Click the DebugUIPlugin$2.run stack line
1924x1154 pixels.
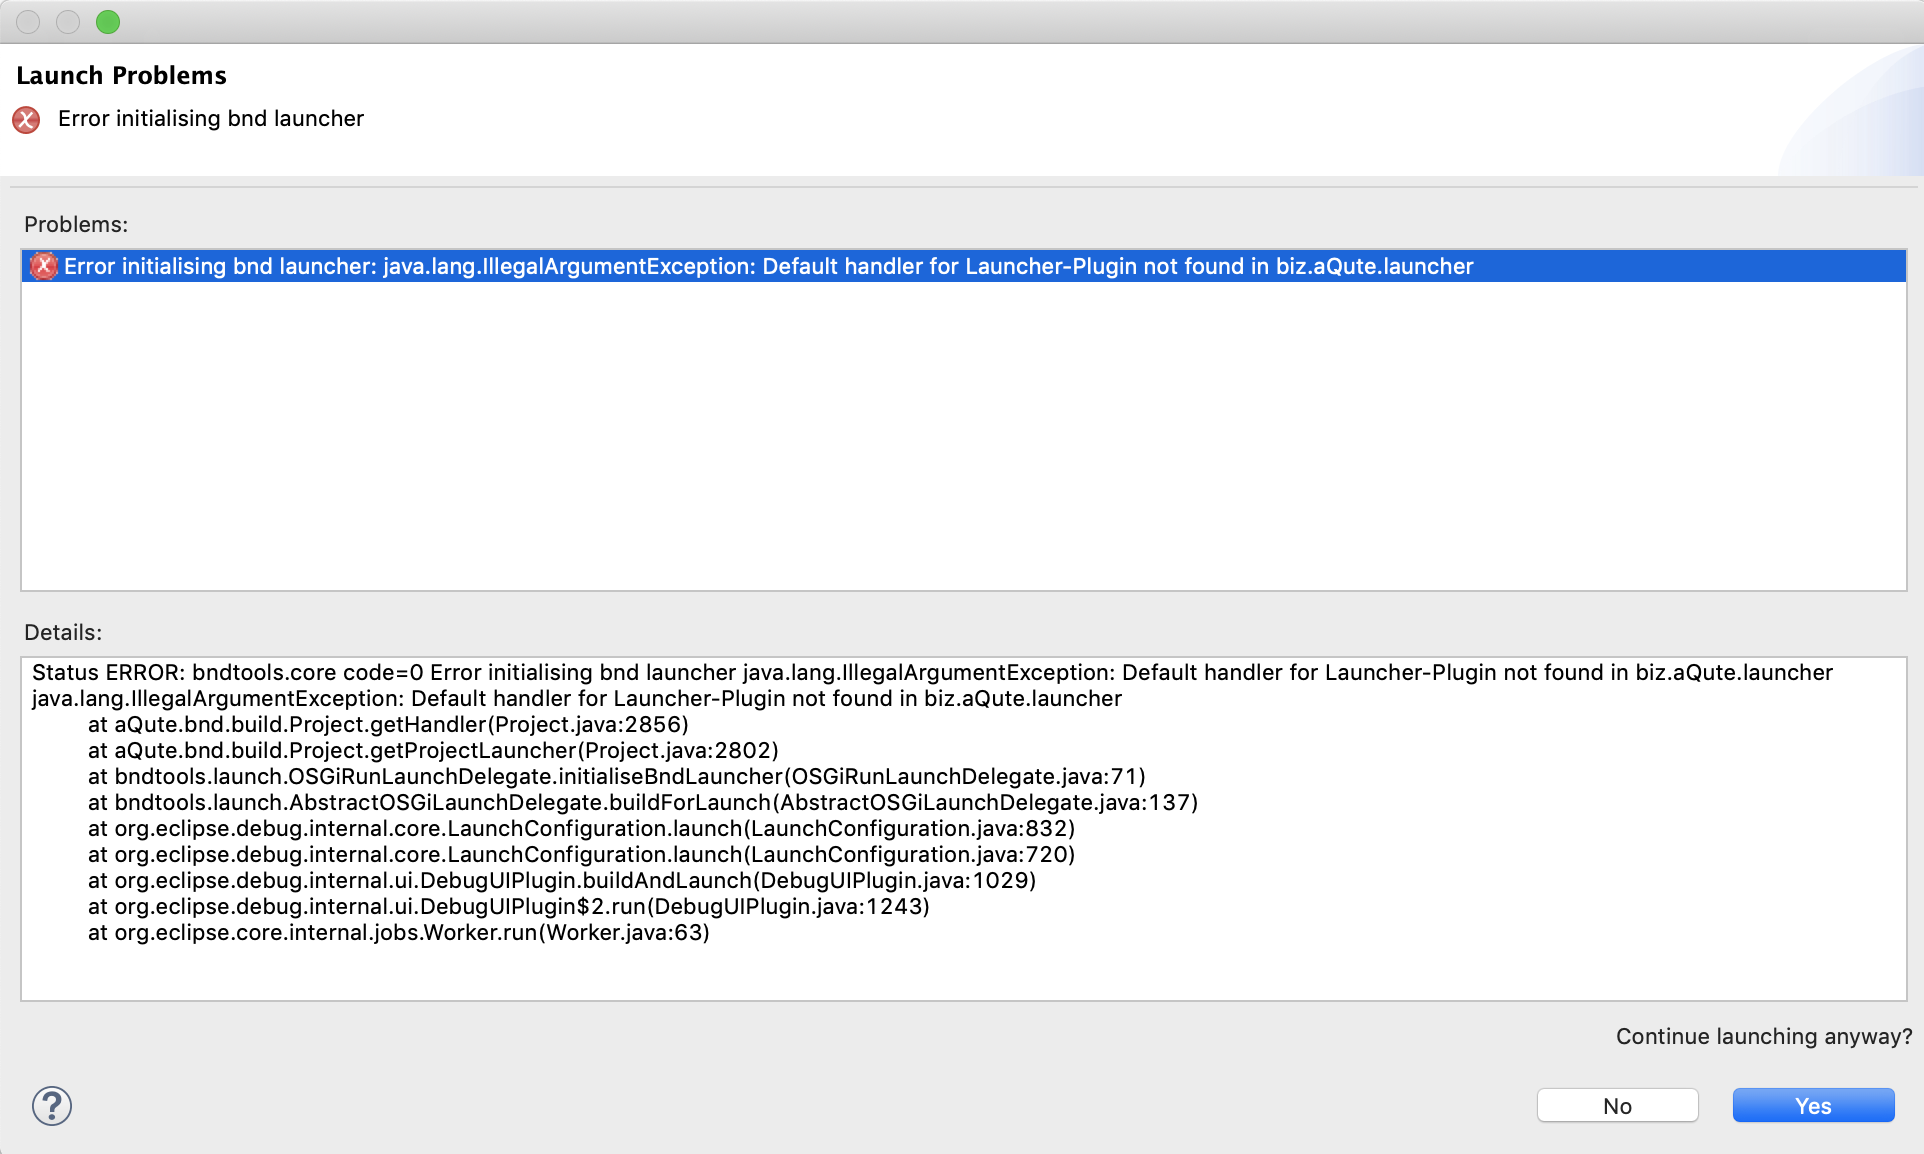509,906
